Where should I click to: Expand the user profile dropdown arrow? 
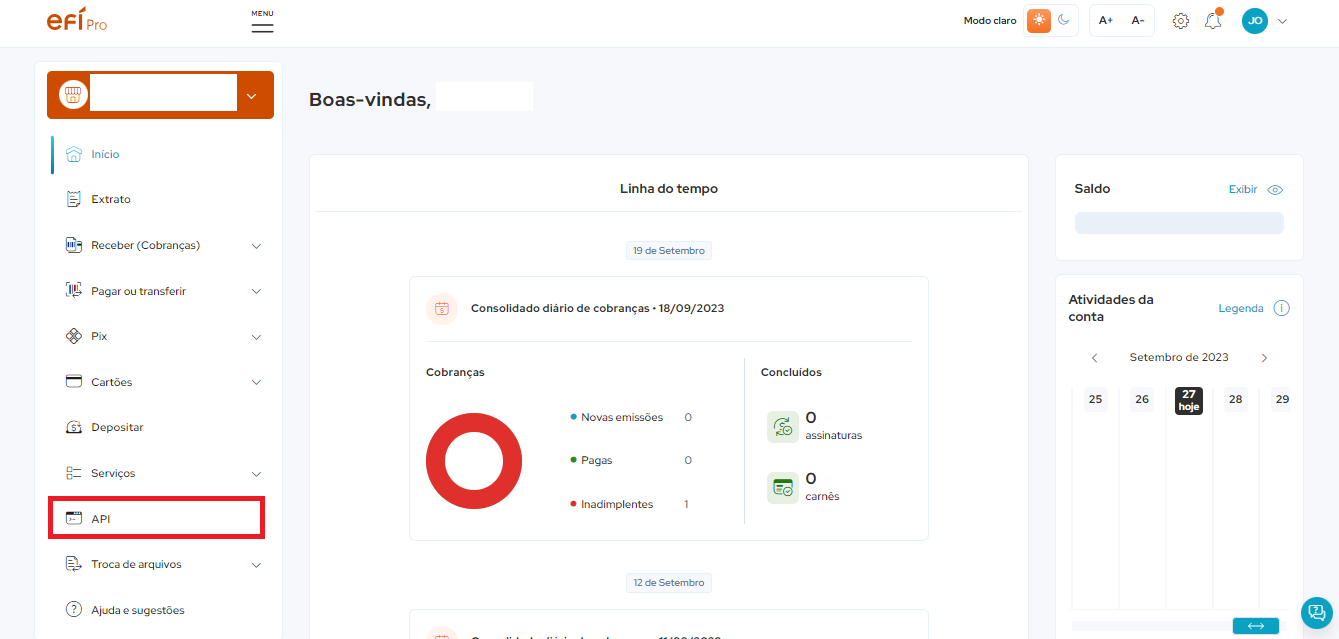1283,21
